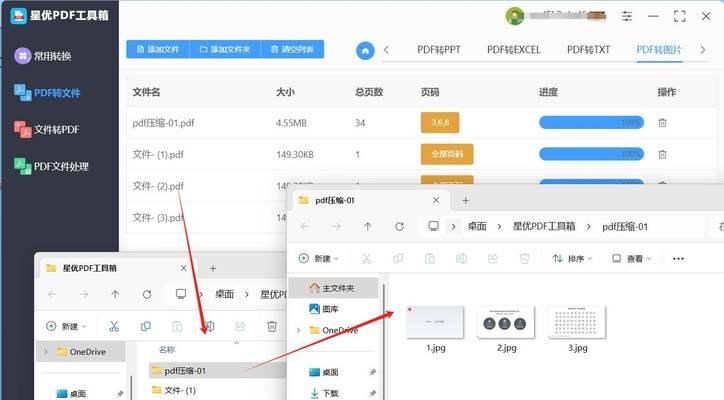Add new tab in 星优PDF工具箱 Explorer window
This screenshot has width=724, height=400.
coord(213,268)
